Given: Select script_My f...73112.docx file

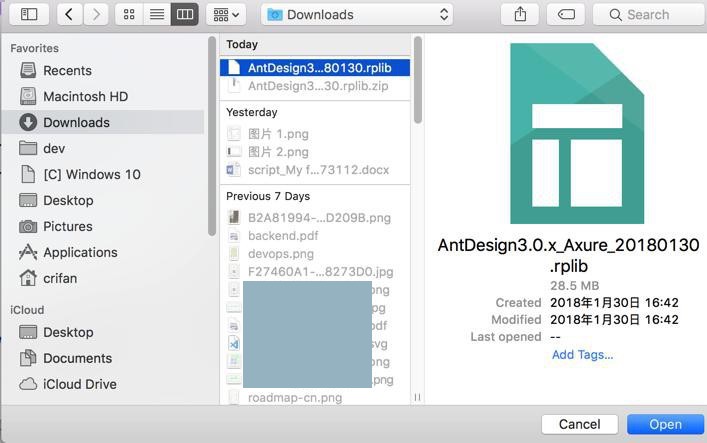Looking at the screenshot, I should [x=315, y=170].
